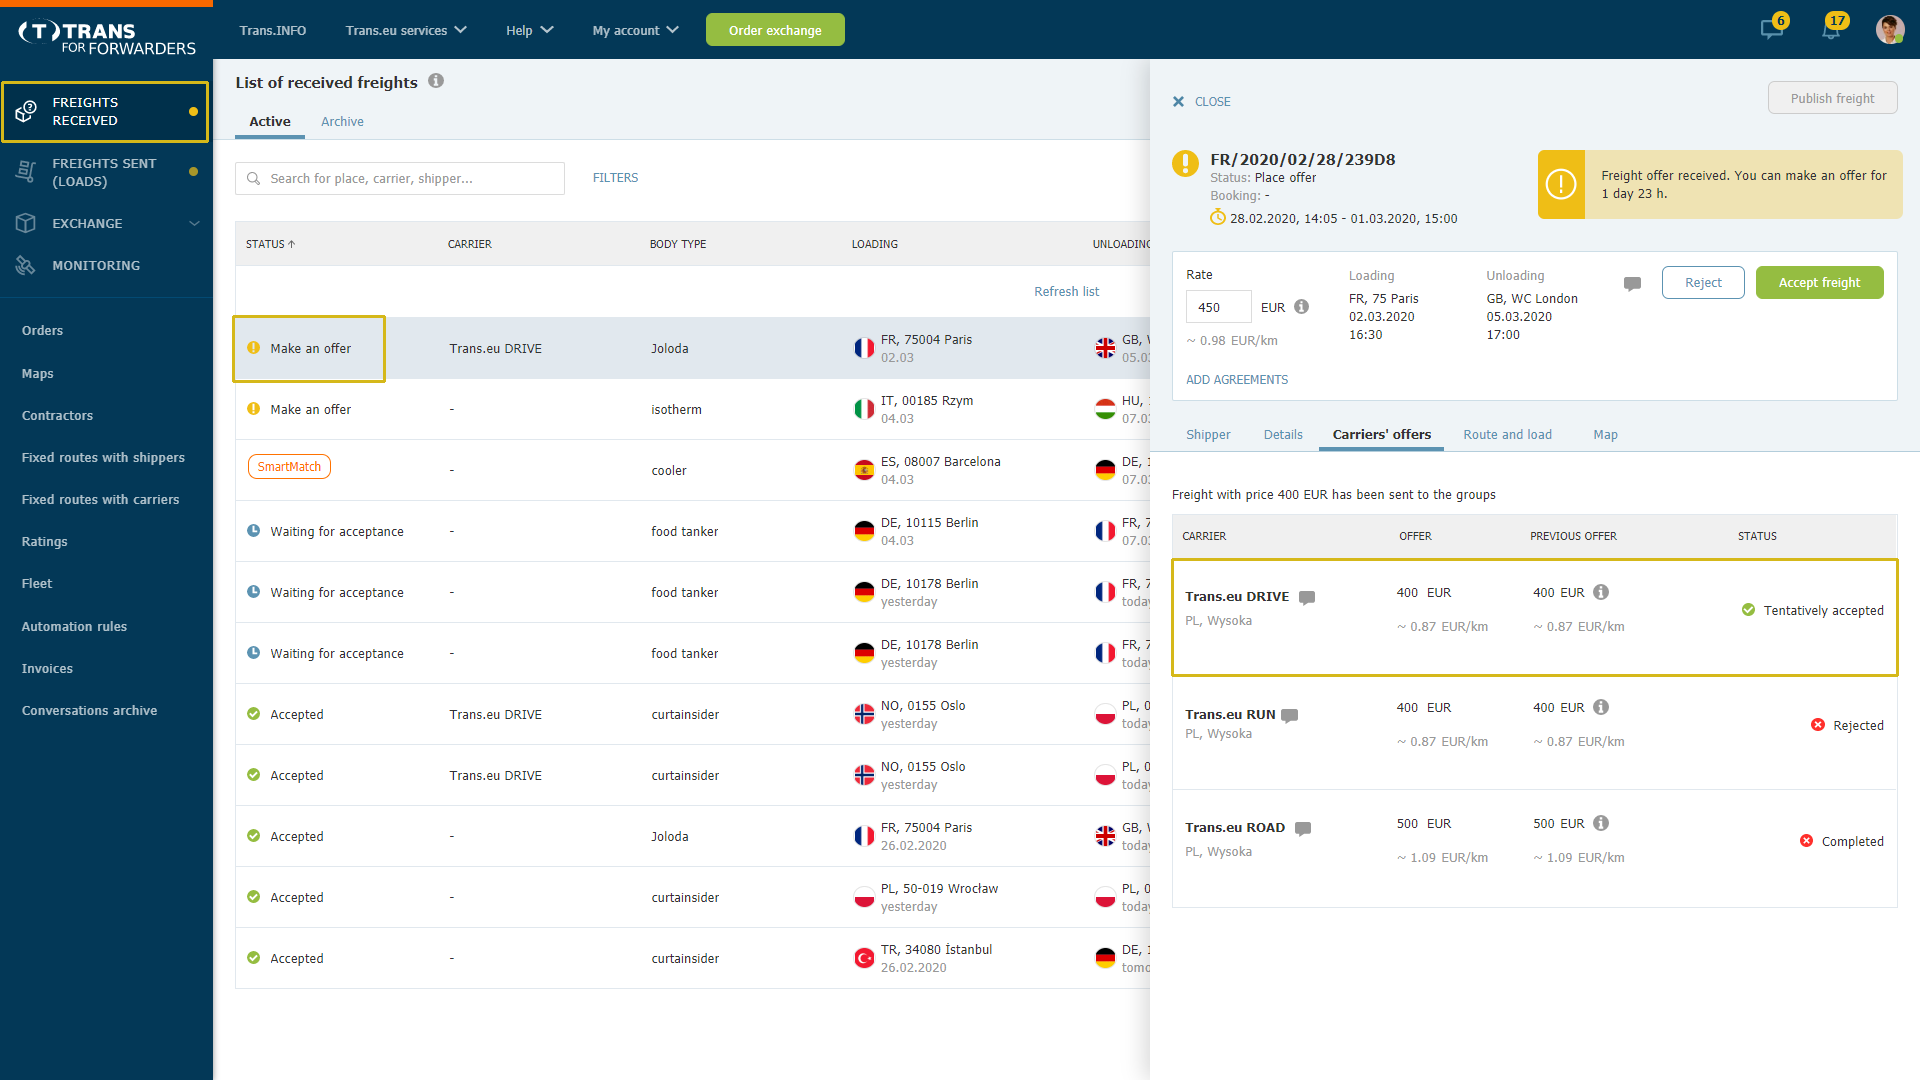Click the EUR rate info icon
The height and width of the screenshot is (1080, 1920).
(x=1301, y=307)
